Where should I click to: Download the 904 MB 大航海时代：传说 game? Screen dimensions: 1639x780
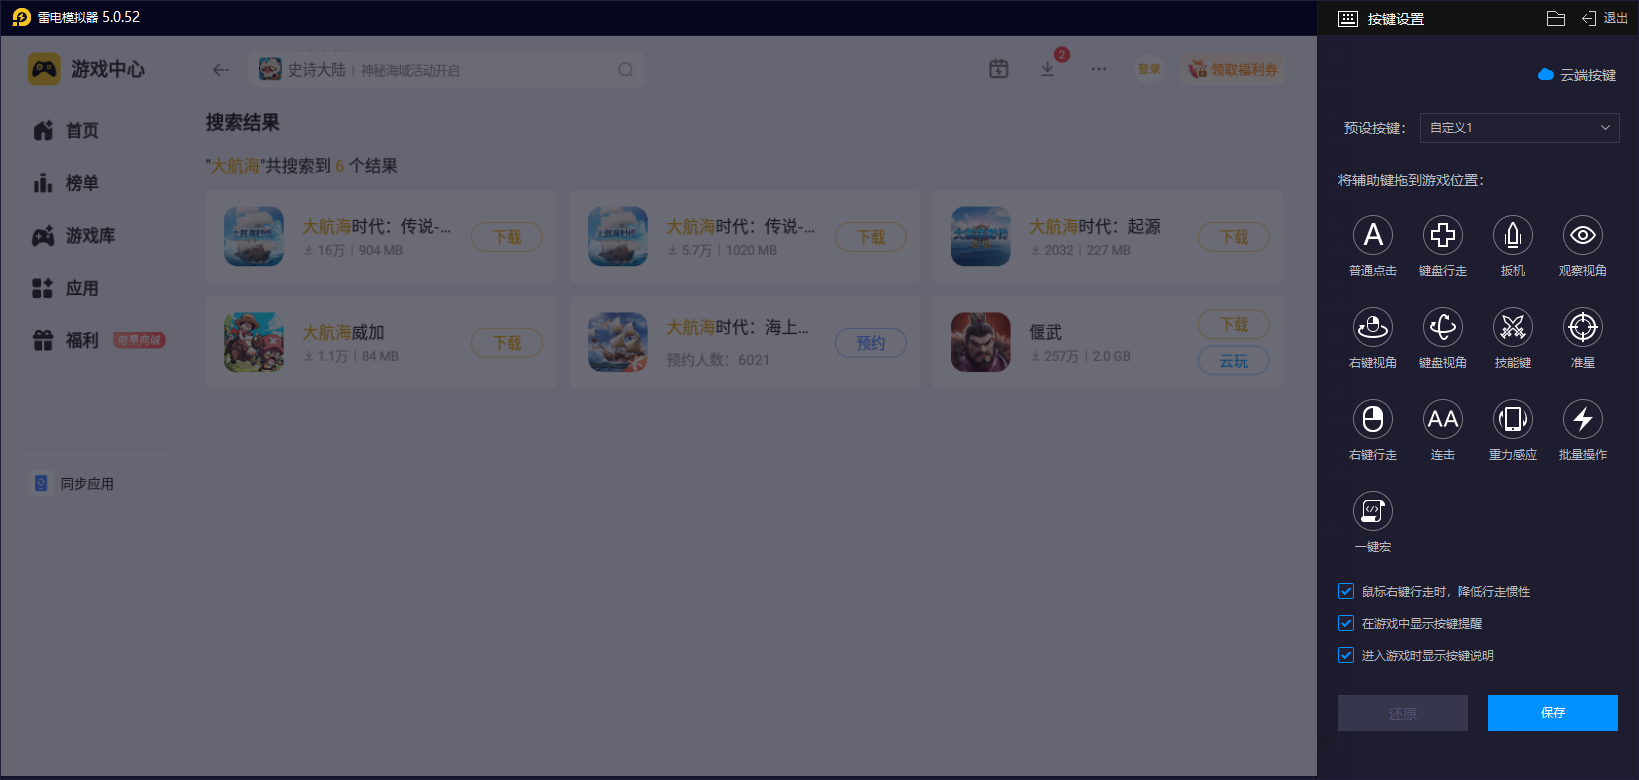(507, 237)
